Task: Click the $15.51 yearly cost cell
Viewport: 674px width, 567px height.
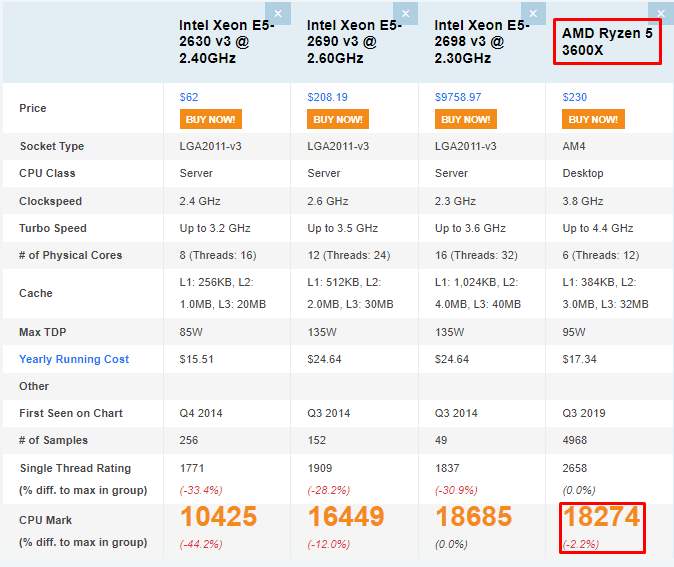Action: (196, 359)
